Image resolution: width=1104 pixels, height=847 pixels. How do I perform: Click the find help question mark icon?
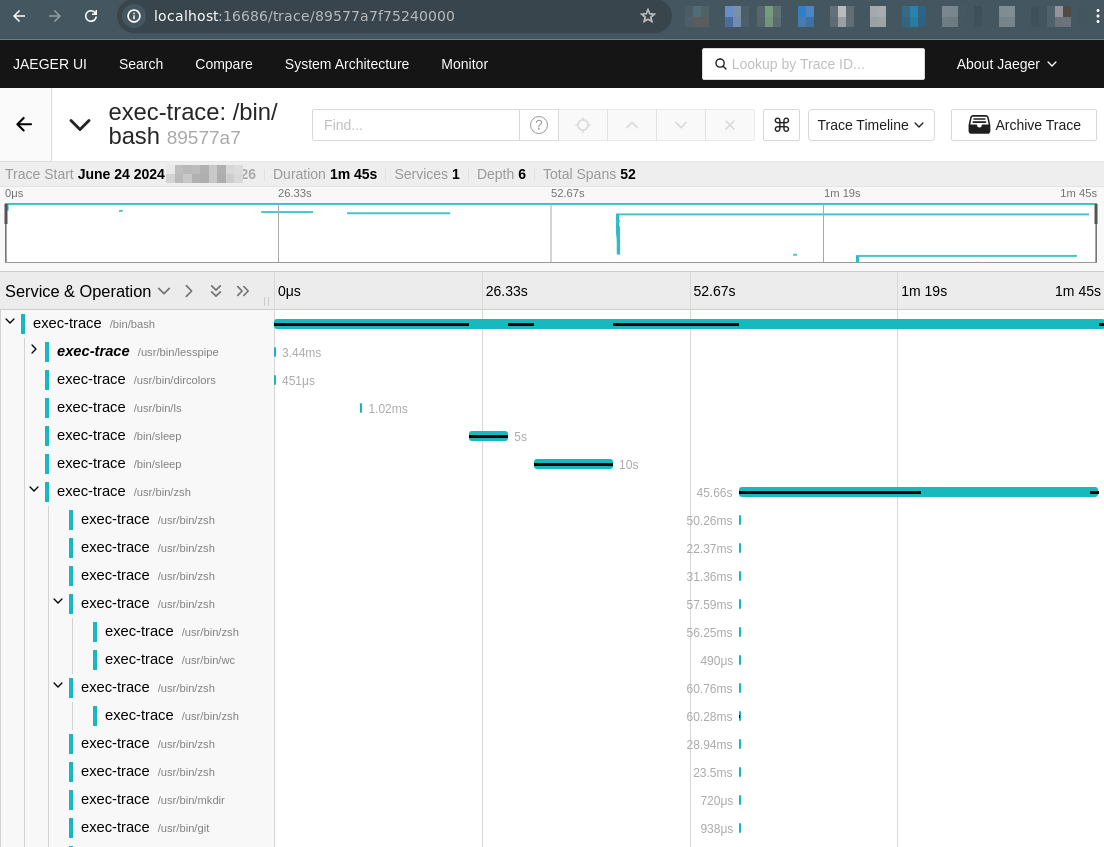pos(539,125)
